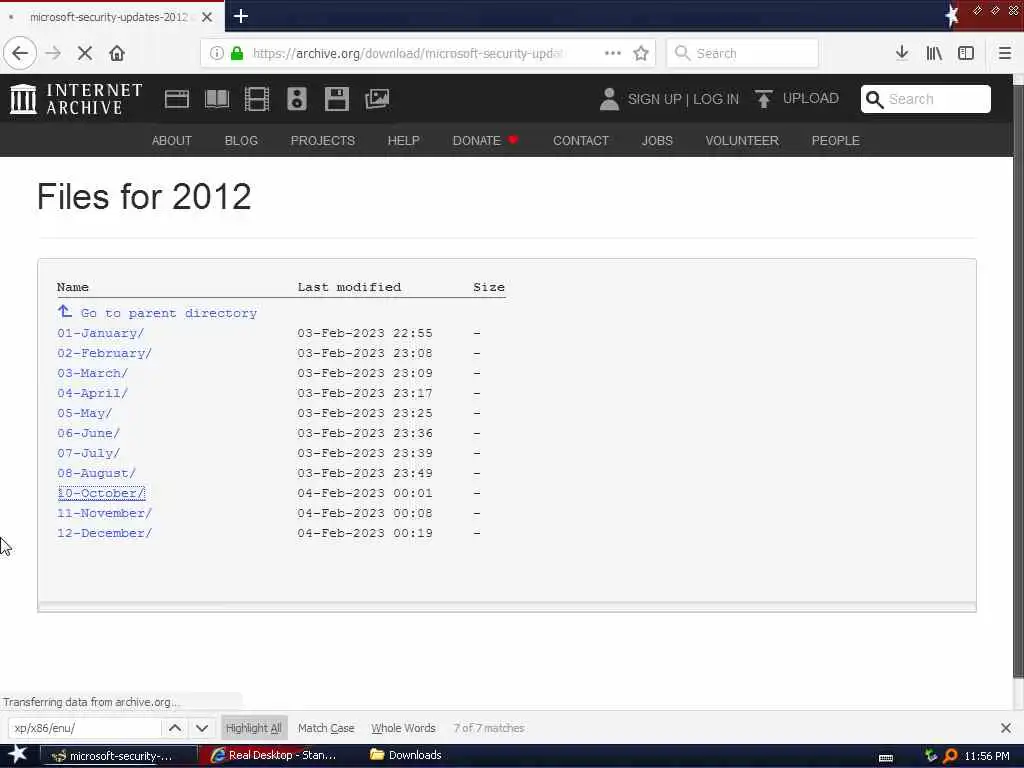Click the Internet Archive logo
Screen dimensions: 1024x768
click(76, 99)
